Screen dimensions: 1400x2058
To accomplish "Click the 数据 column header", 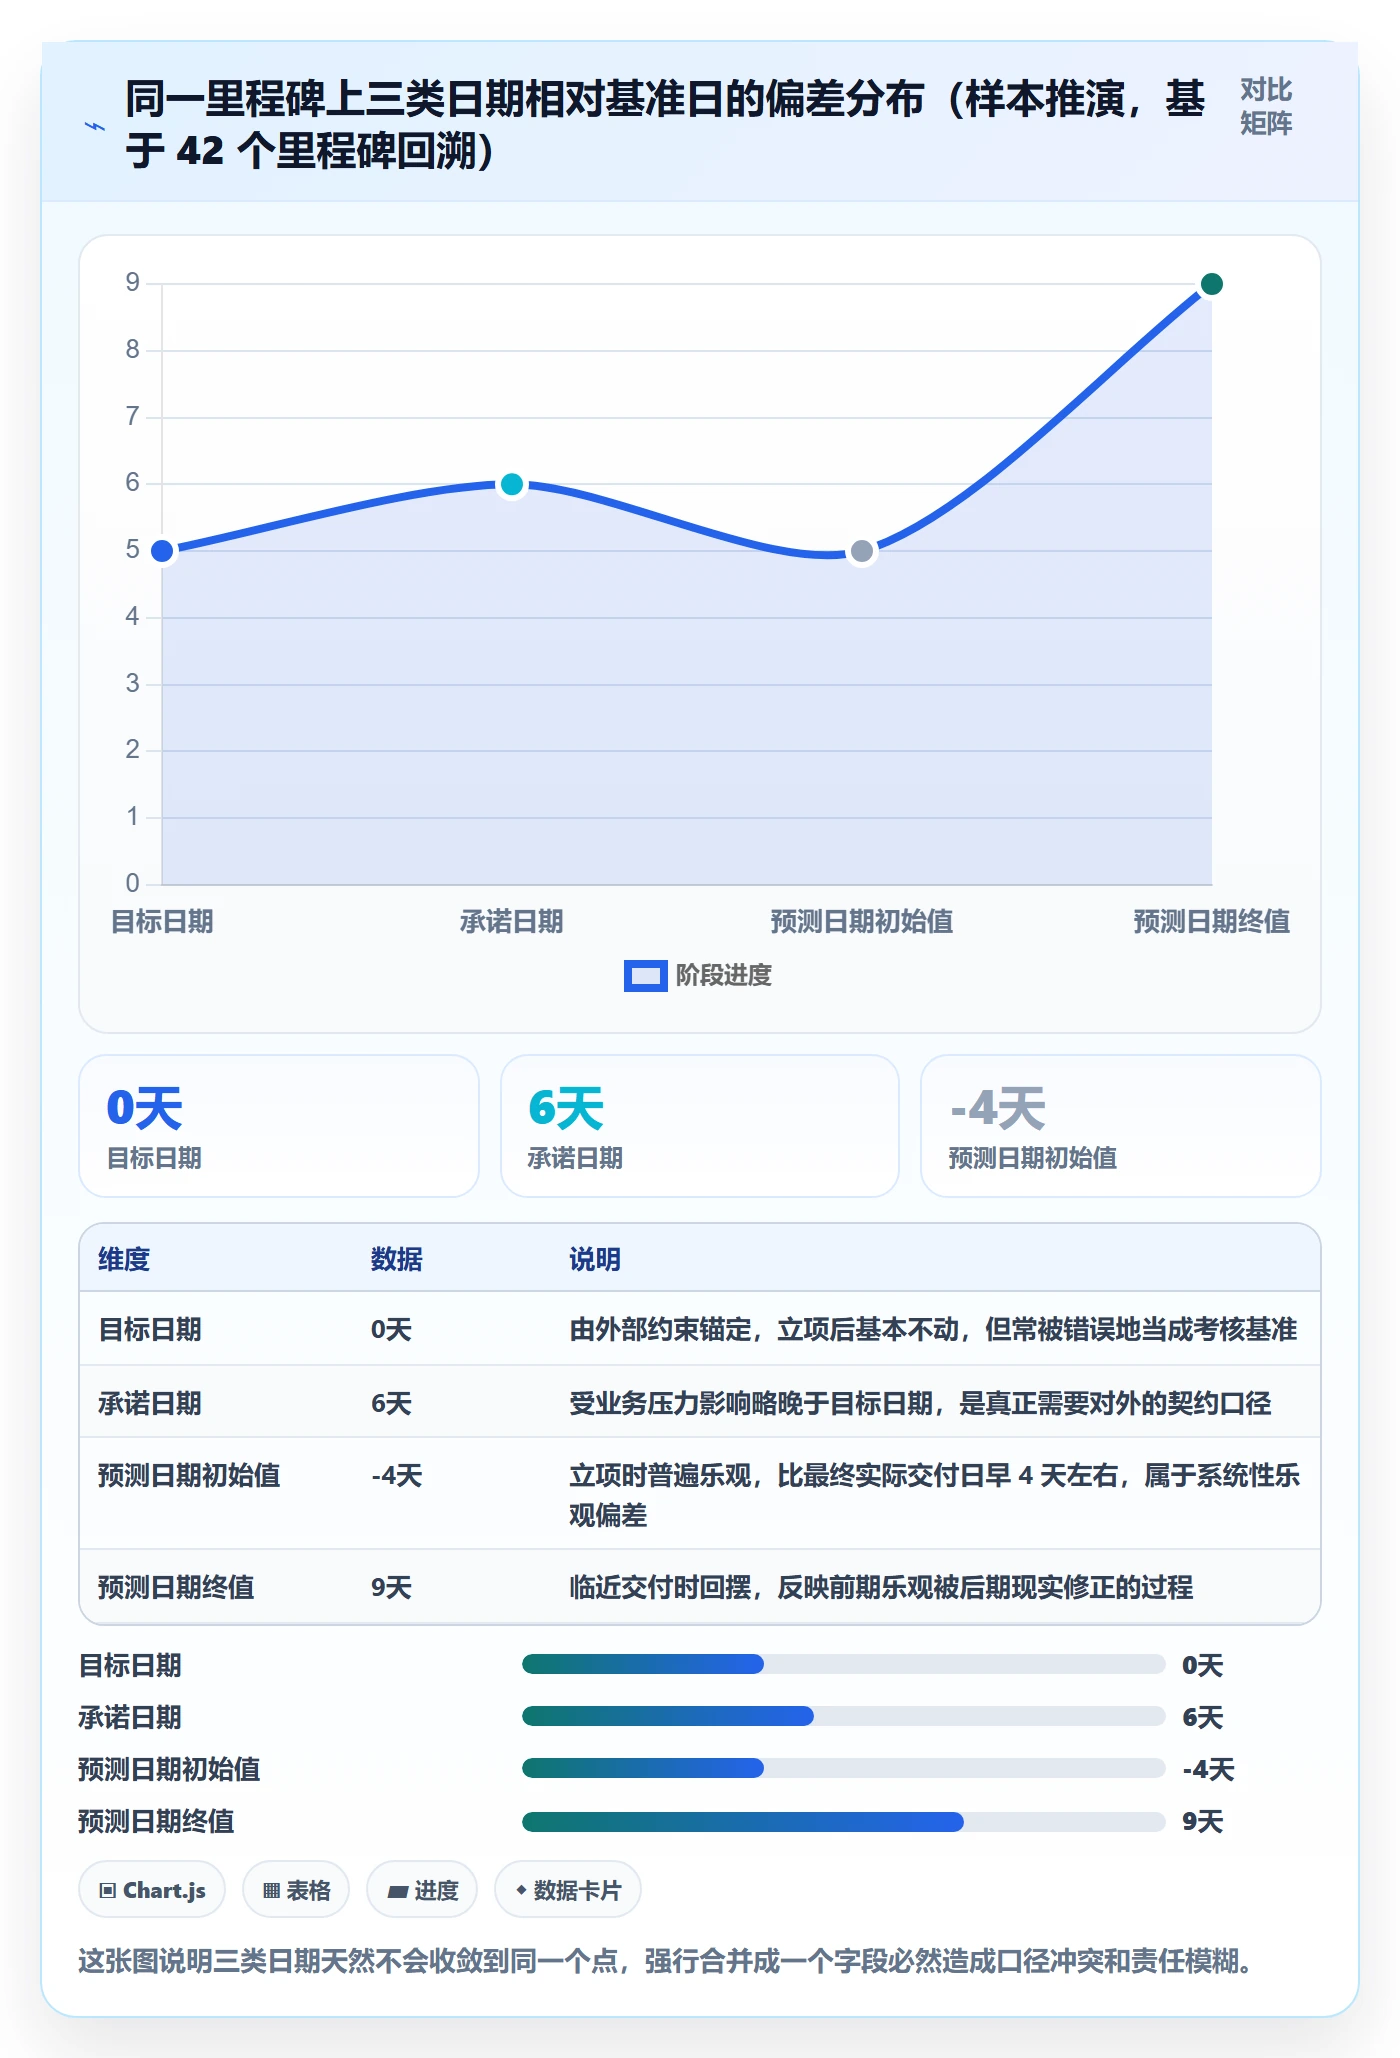I will click(x=397, y=1259).
